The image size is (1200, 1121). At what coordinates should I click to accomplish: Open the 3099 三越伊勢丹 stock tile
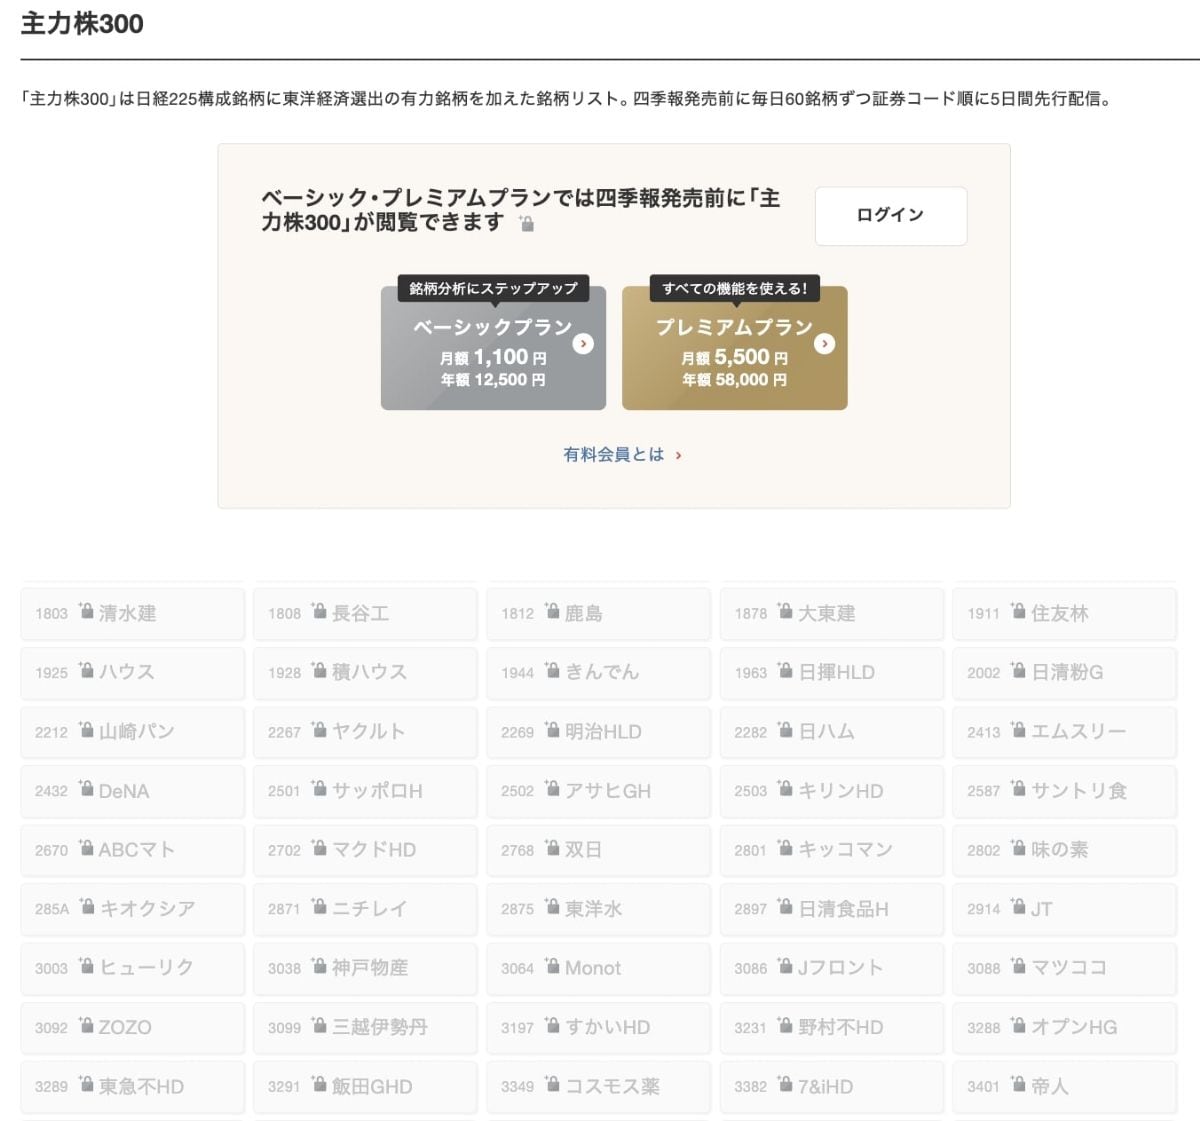[x=365, y=1026]
